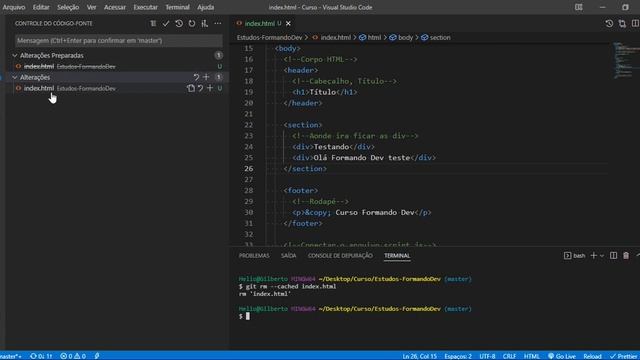The image size is (640, 360).
Task: Click the editor timeline history icon at top right
Action: [x=609, y=24]
